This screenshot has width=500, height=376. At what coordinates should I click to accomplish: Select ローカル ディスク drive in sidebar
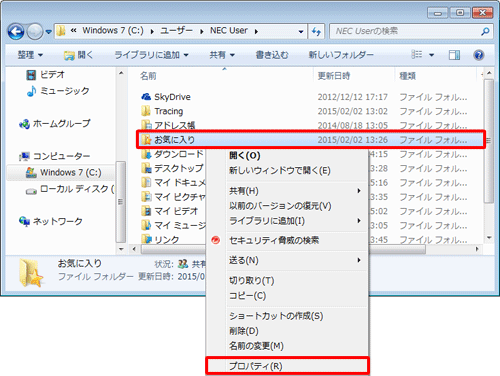70,189
